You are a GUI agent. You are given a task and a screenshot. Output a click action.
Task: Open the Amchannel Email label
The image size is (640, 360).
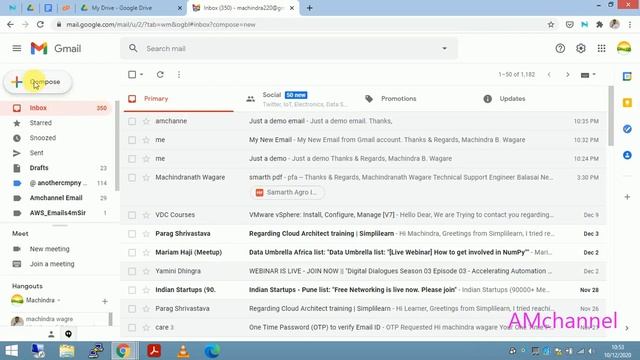click(56, 198)
